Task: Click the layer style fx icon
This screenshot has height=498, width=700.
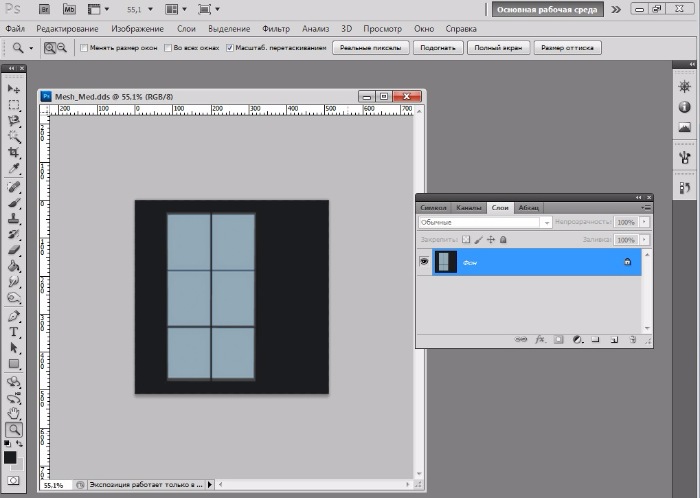Action: 539,340
